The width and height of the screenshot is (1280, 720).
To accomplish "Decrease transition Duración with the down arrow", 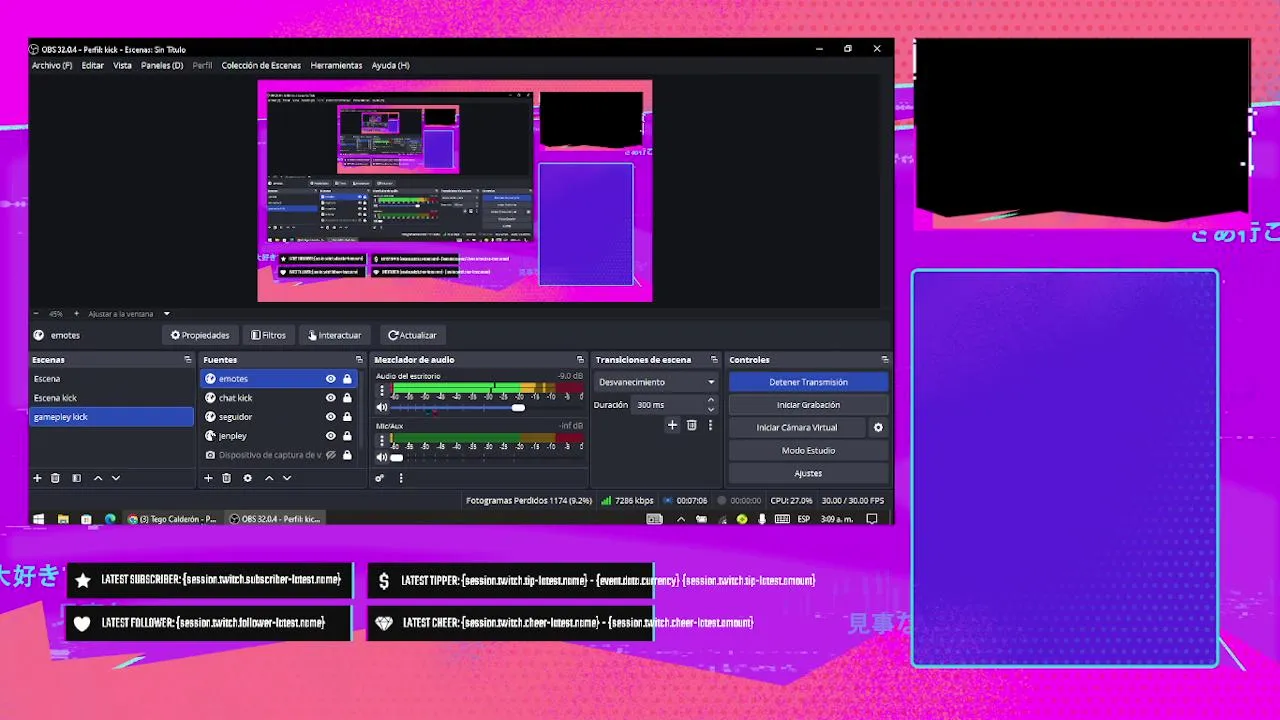I will click(x=711, y=409).
